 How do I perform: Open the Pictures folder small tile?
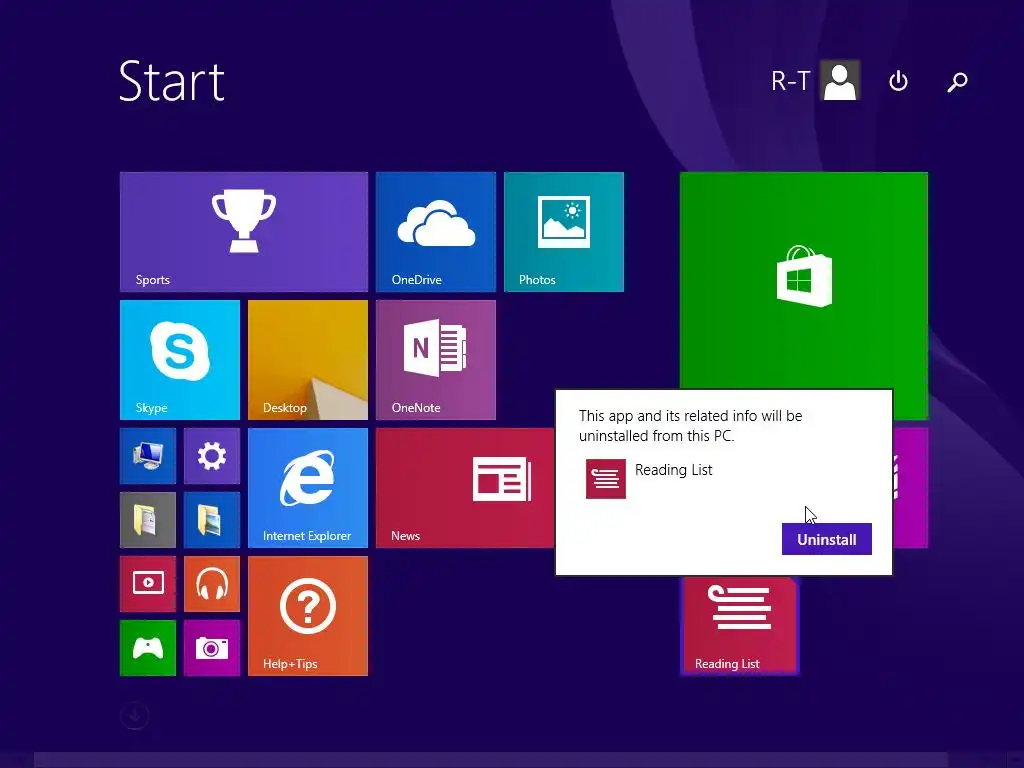tap(212, 520)
